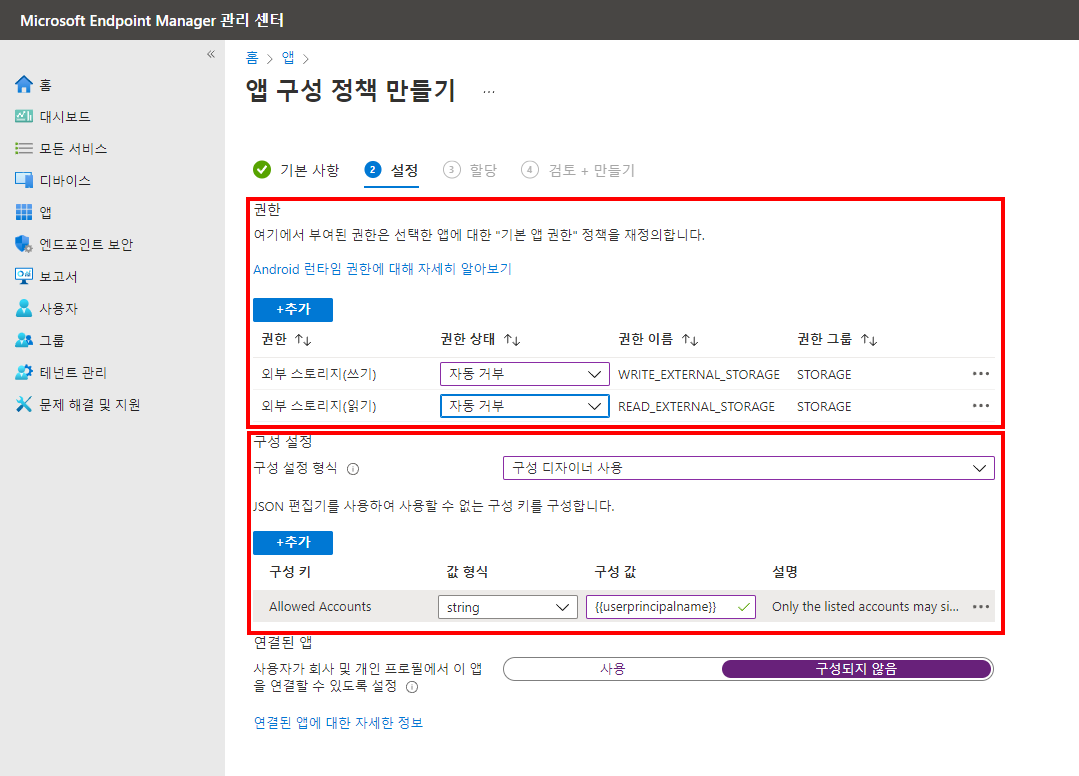Open more options for Allowed Accounts row
This screenshot has width=1079, height=776.
click(x=981, y=607)
